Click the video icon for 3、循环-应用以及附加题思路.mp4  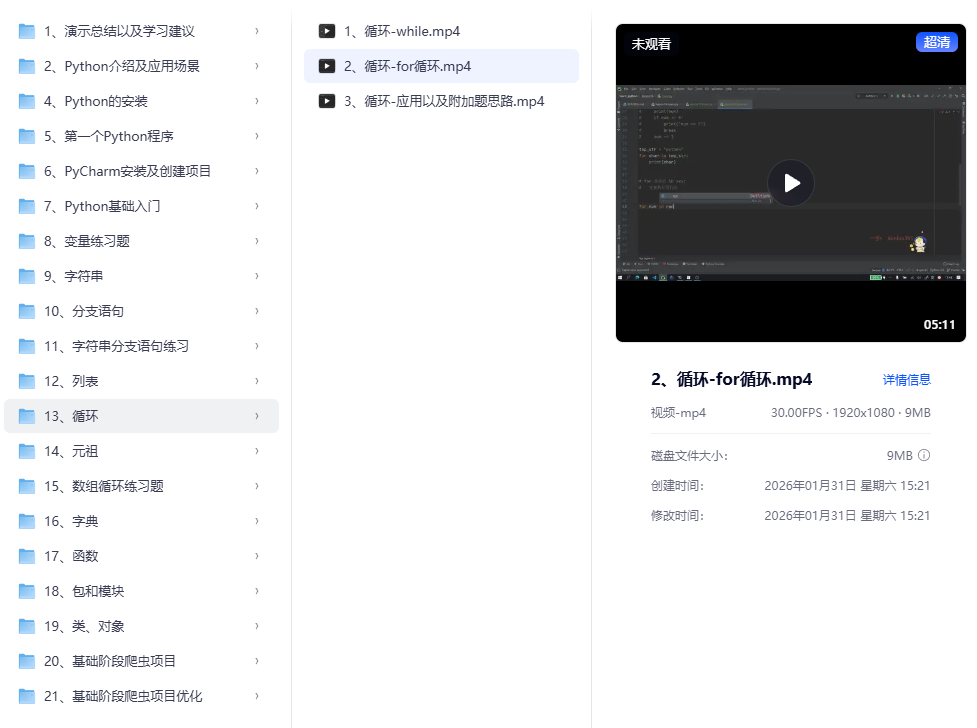pos(327,101)
